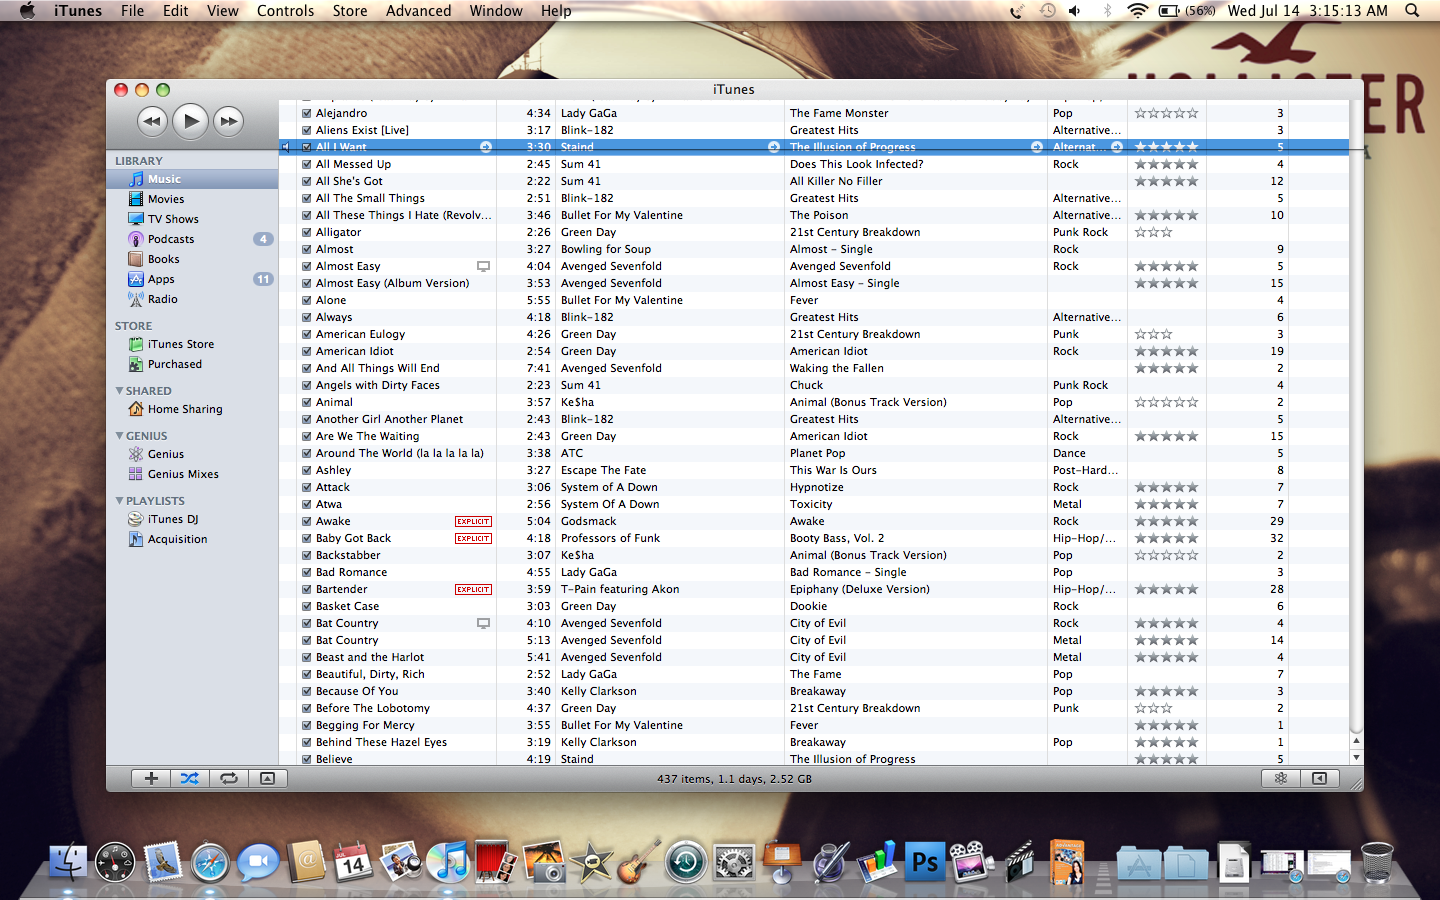The height and width of the screenshot is (900, 1440).
Task: Uncheck the Bad Romance checkbox
Action: (x=307, y=572)
